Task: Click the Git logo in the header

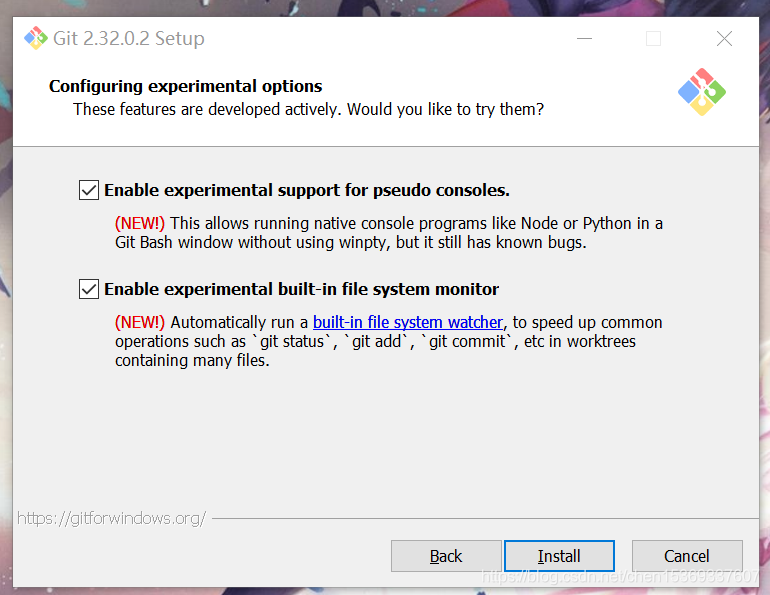Action: click(701, 92)
